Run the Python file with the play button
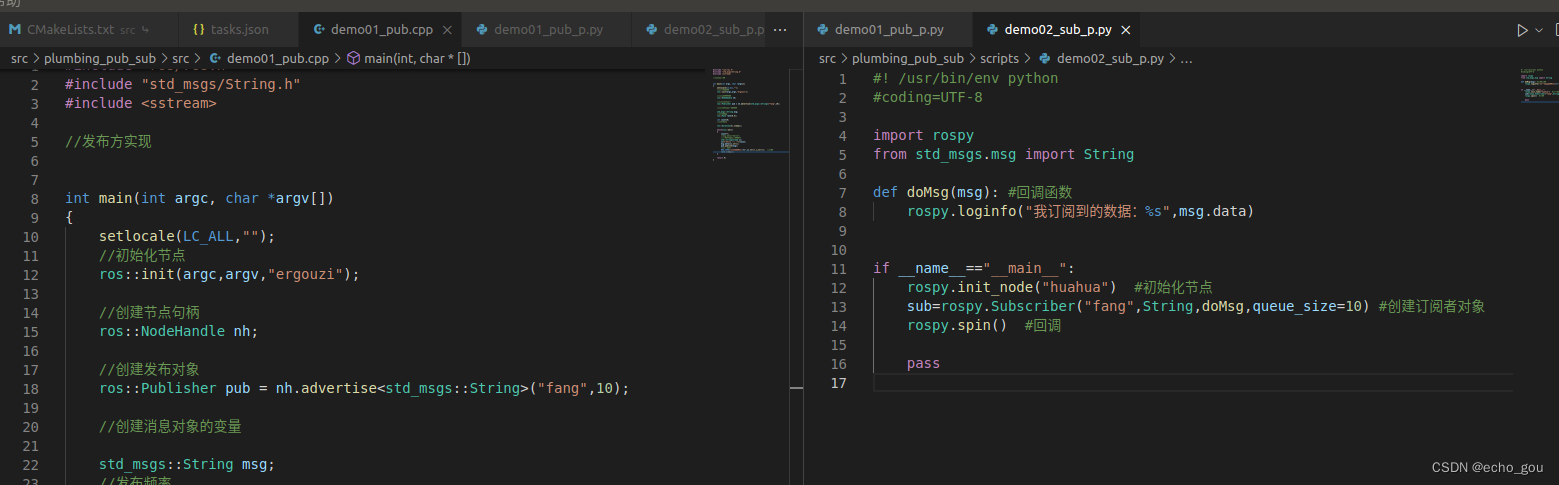The image size is (1559, 485). [x=1522, y=30]
